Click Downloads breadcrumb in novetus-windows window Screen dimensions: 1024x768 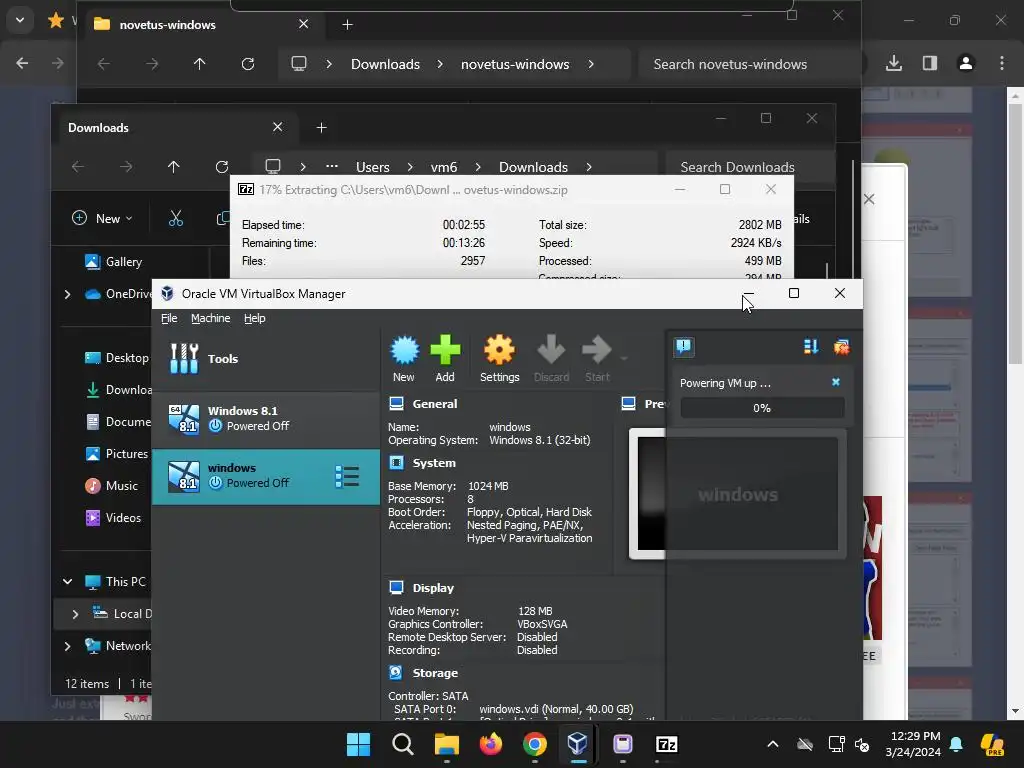385,64
